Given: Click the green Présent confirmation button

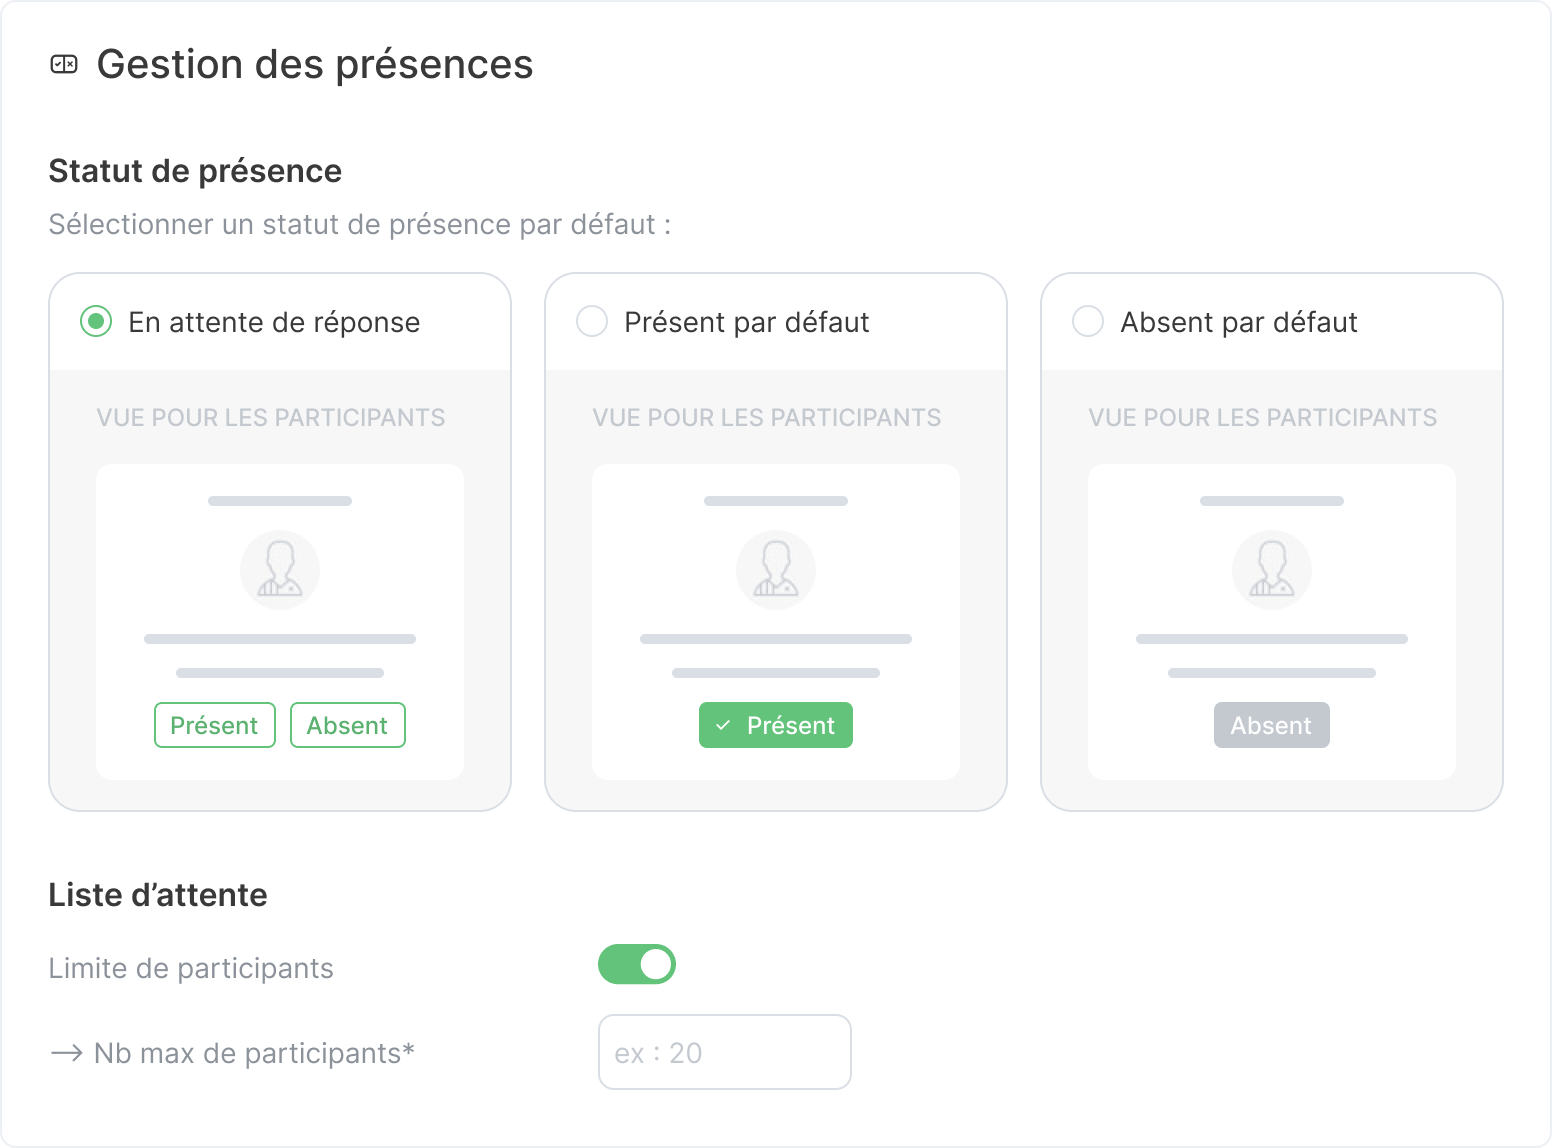Looking at the screenshot, I should 775,725.
